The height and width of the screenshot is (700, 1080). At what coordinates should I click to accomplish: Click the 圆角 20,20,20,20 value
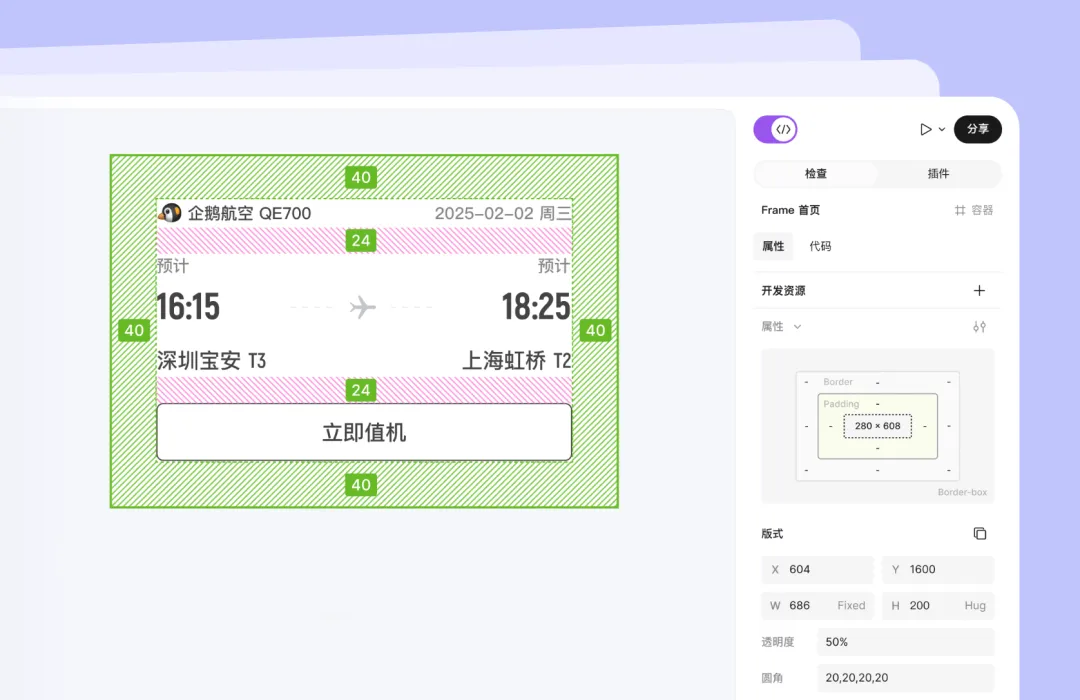[x=905, y=678]
